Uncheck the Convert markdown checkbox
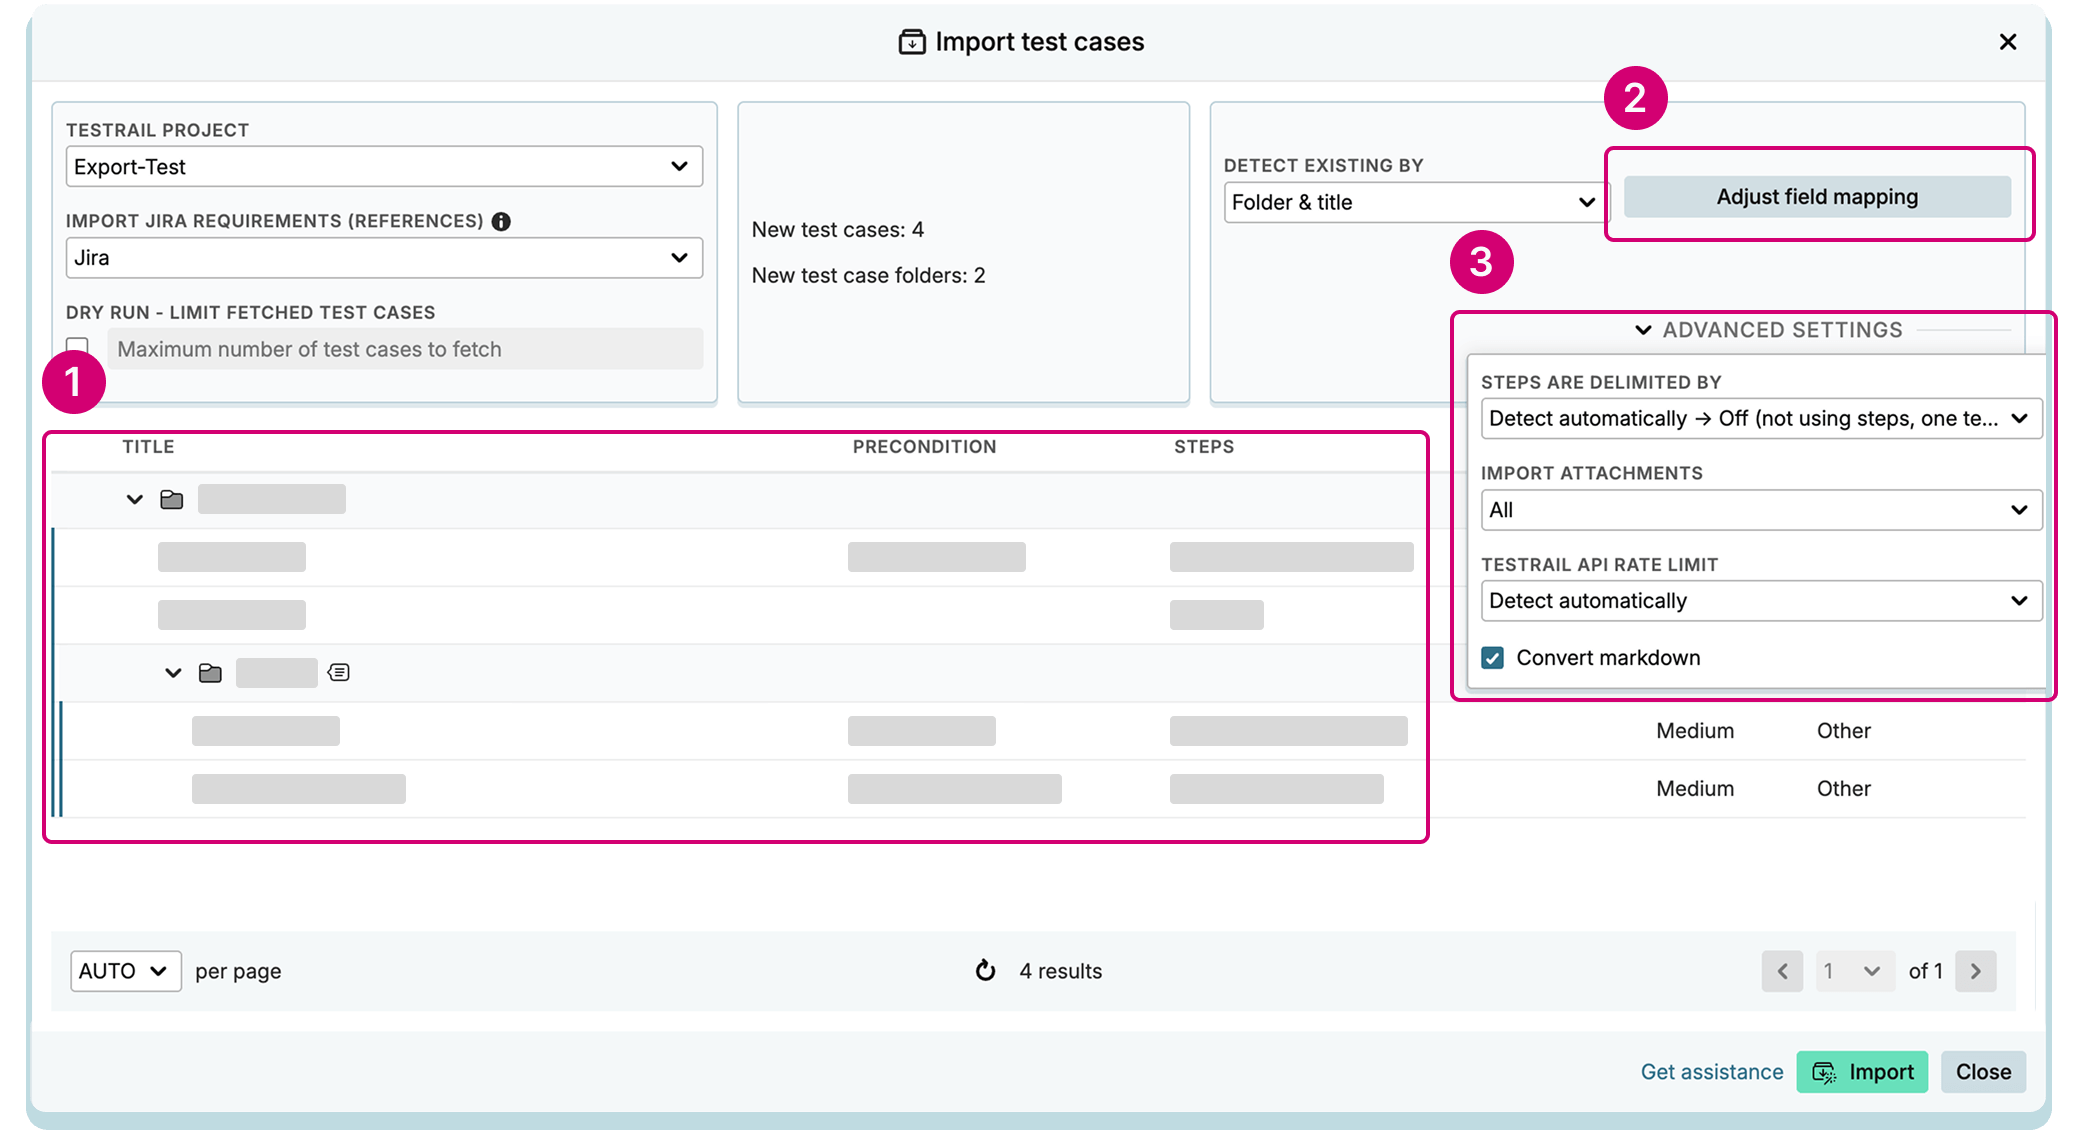This screenshot has height=1138, width=2076. (x=1491, y=657)
